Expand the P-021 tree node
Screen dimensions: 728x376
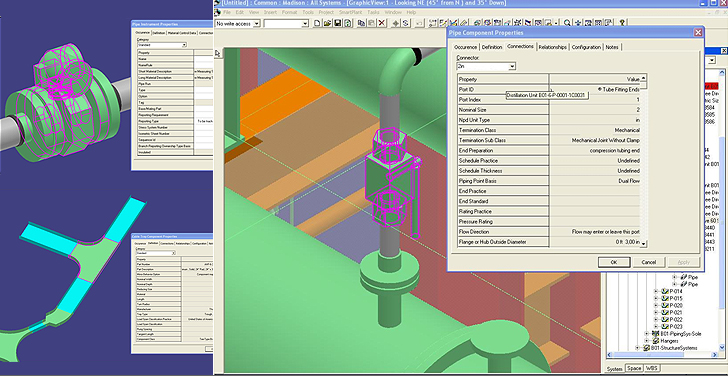[x=656, y=312]
